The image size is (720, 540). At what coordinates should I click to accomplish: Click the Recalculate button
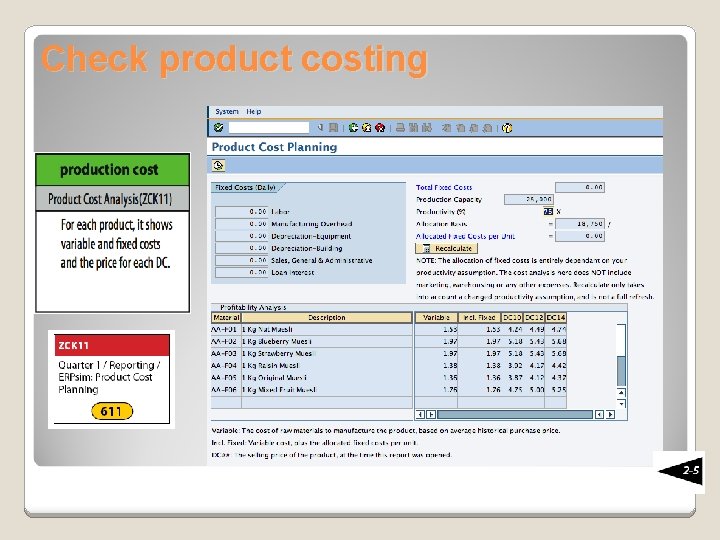(x=447, y=248)
